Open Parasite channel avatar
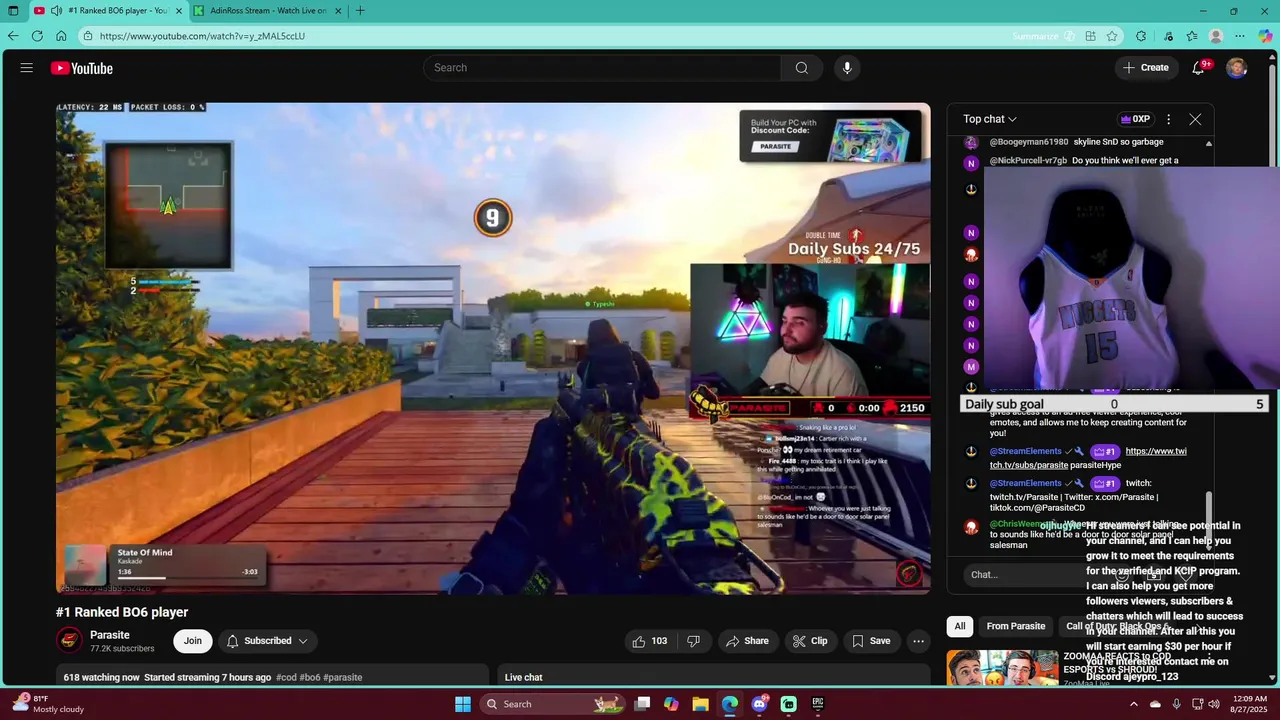This screenshot has height=720, width=1280. (69, 641)
